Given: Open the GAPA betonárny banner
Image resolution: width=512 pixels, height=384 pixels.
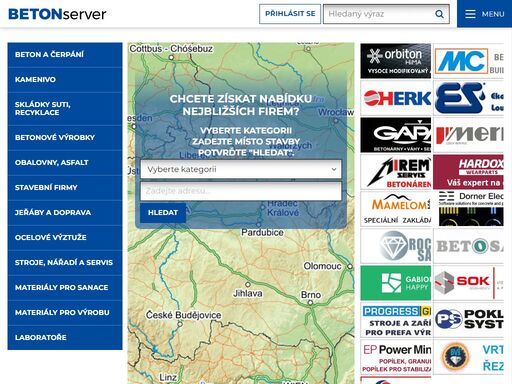Looking at the screenshot, I should click(x=396, y=135).
